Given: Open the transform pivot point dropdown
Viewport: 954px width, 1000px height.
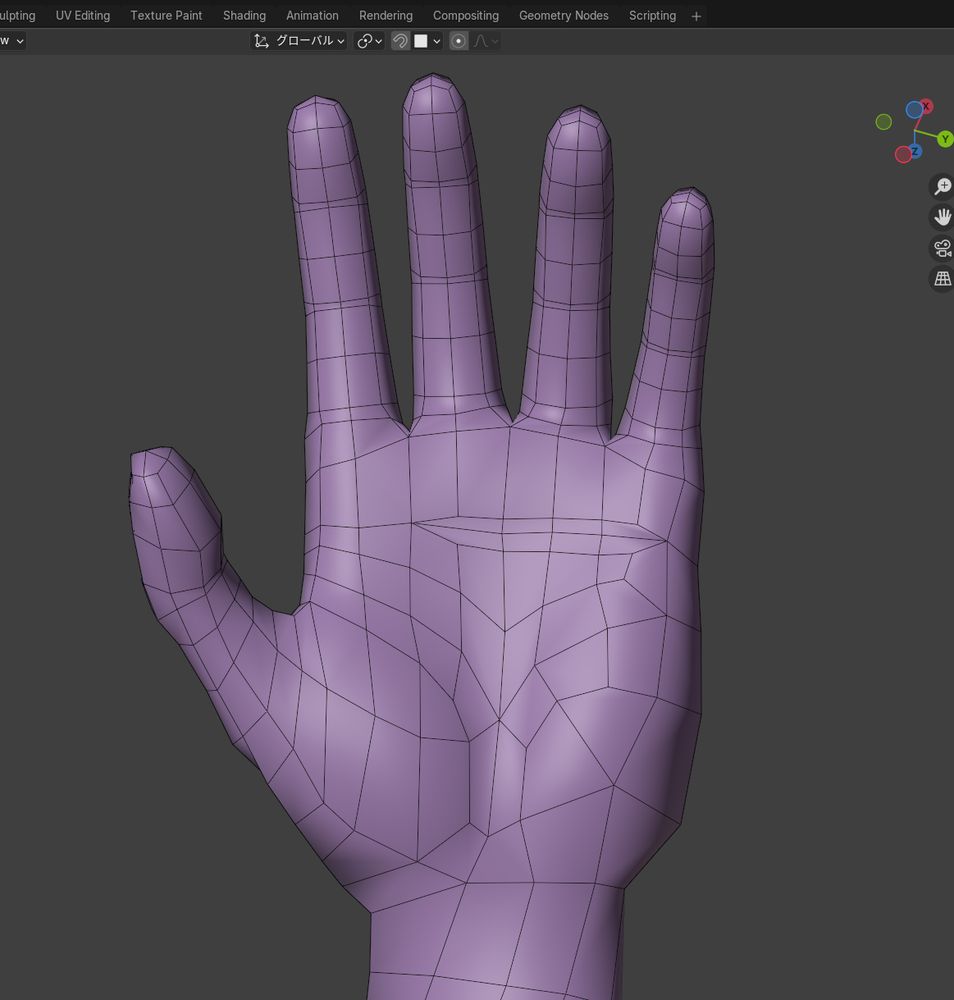Looking at the screenshot, I should [x=370, y=41].
